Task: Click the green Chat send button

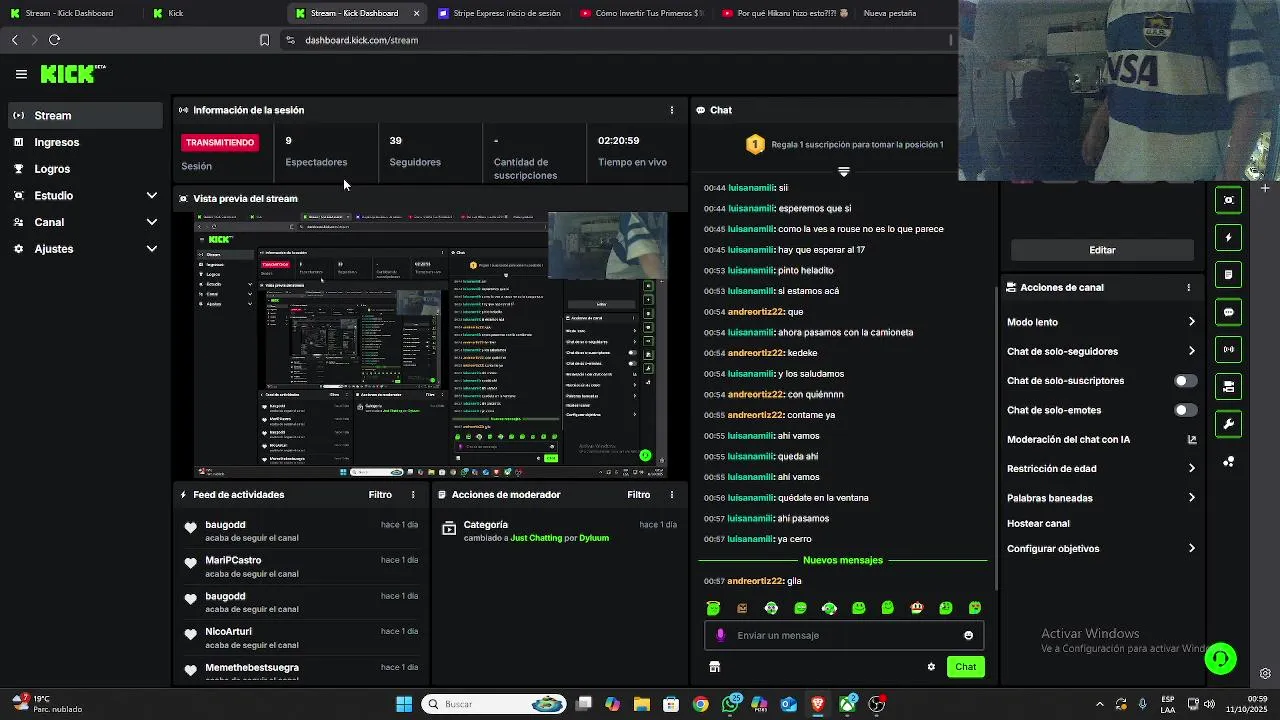Action: 965,667
